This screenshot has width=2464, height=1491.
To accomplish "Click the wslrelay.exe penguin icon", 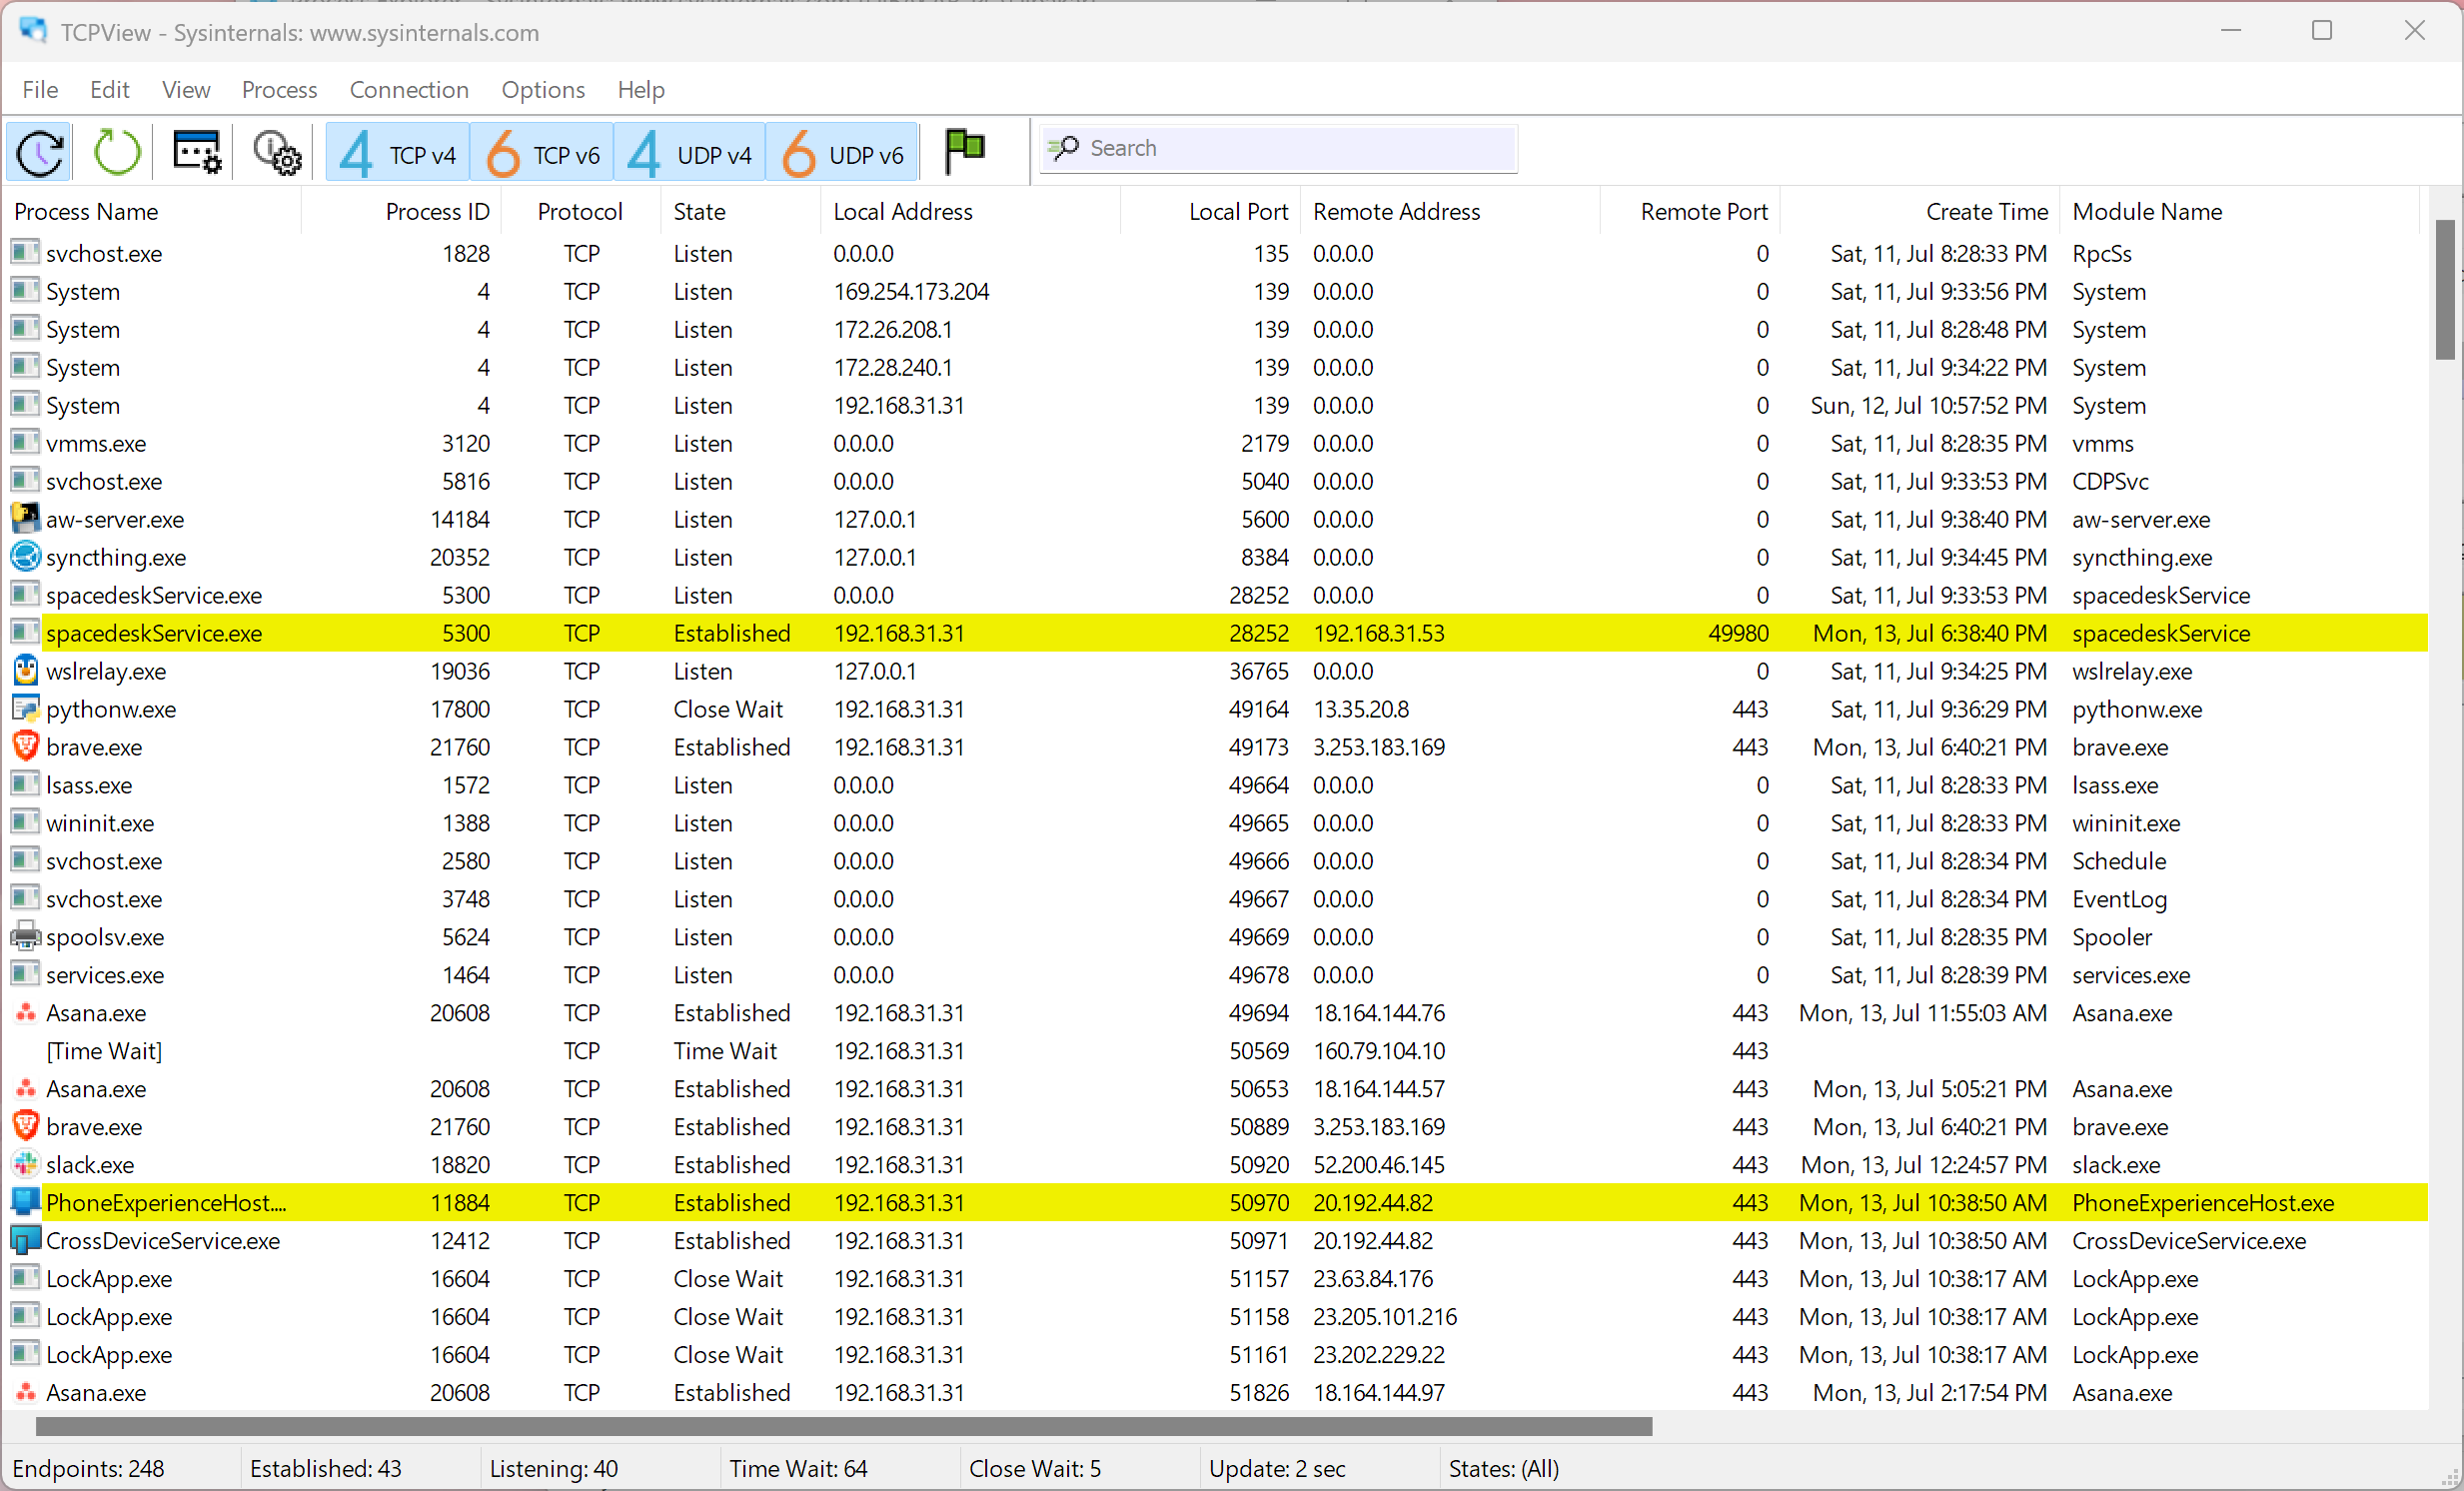I will coord(25,670).
